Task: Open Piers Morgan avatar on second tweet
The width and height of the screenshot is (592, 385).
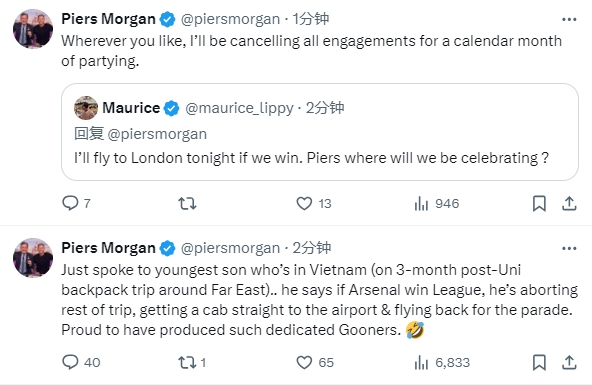Action: (33, 258)
